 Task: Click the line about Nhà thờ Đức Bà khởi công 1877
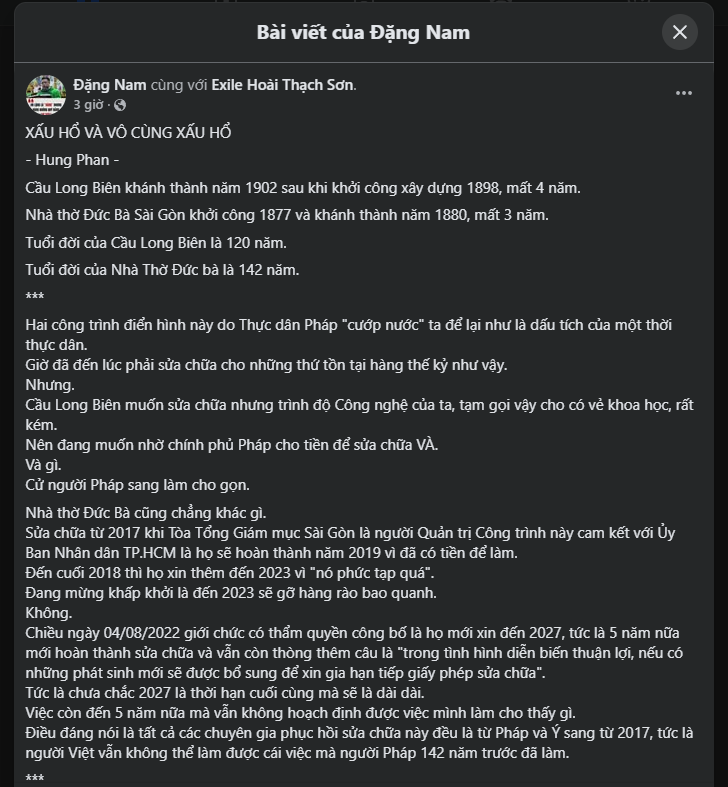click(287, 215)
